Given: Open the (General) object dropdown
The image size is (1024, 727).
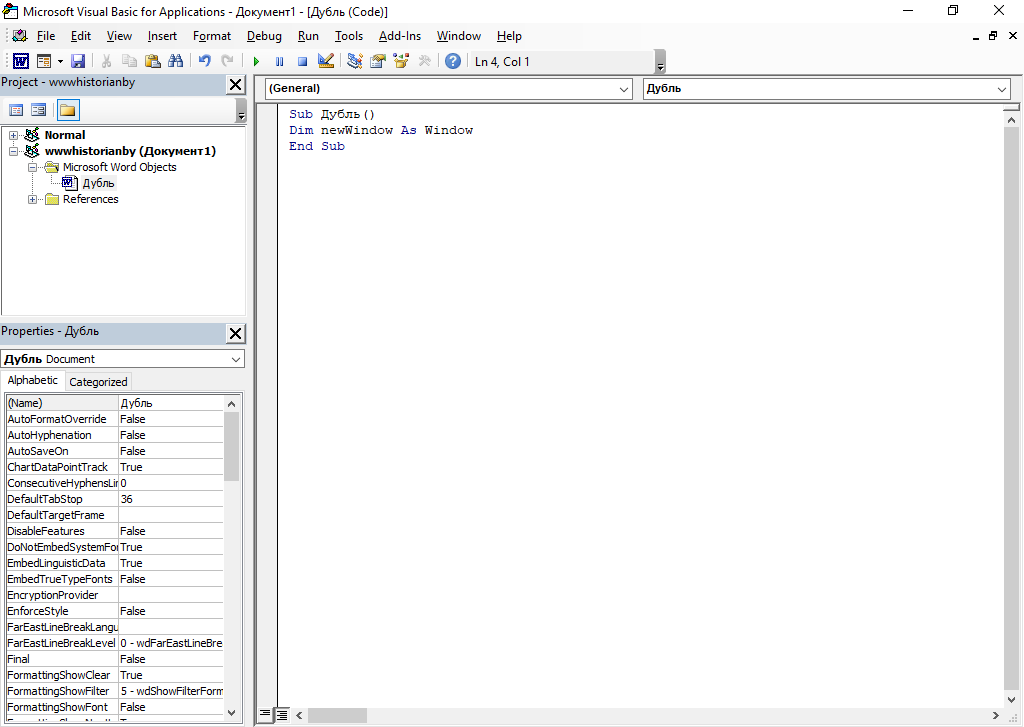Looking at the screenshot, I should pyautogui.click(x=624, y=89).
